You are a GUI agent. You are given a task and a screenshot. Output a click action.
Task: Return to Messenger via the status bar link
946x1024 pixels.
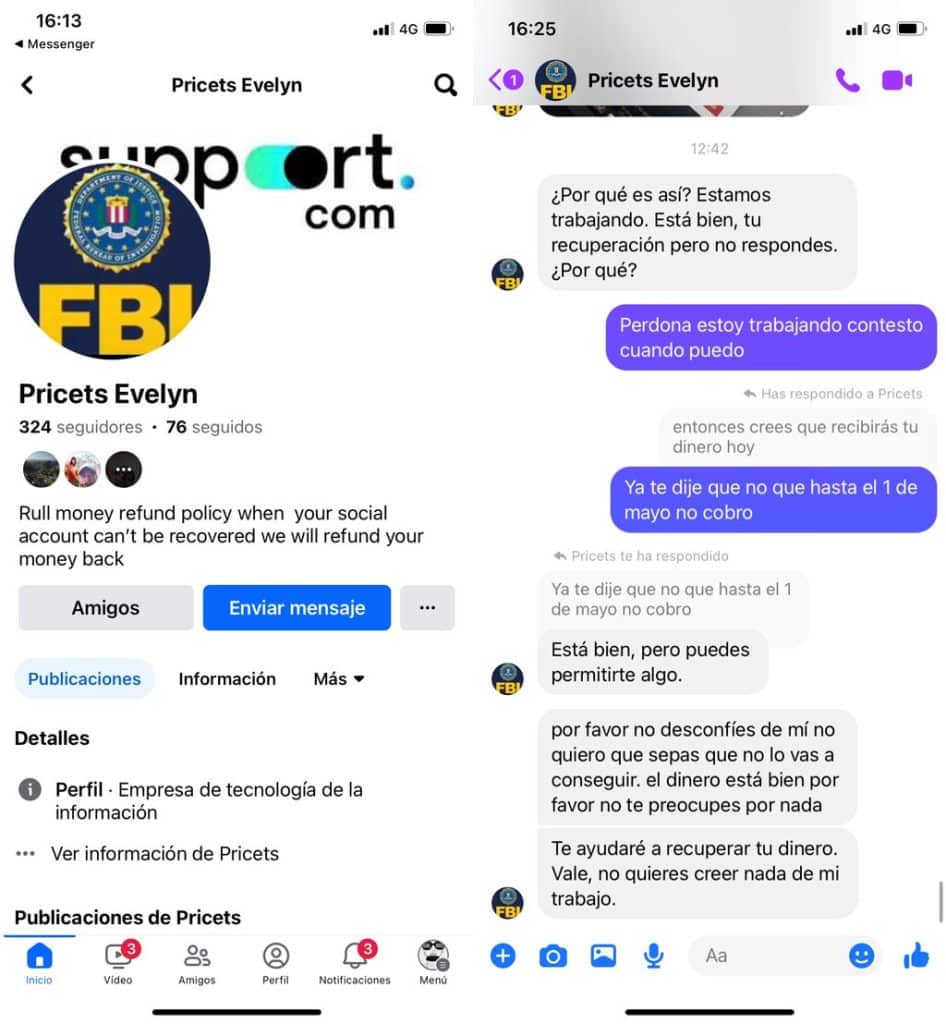(55, 44)
